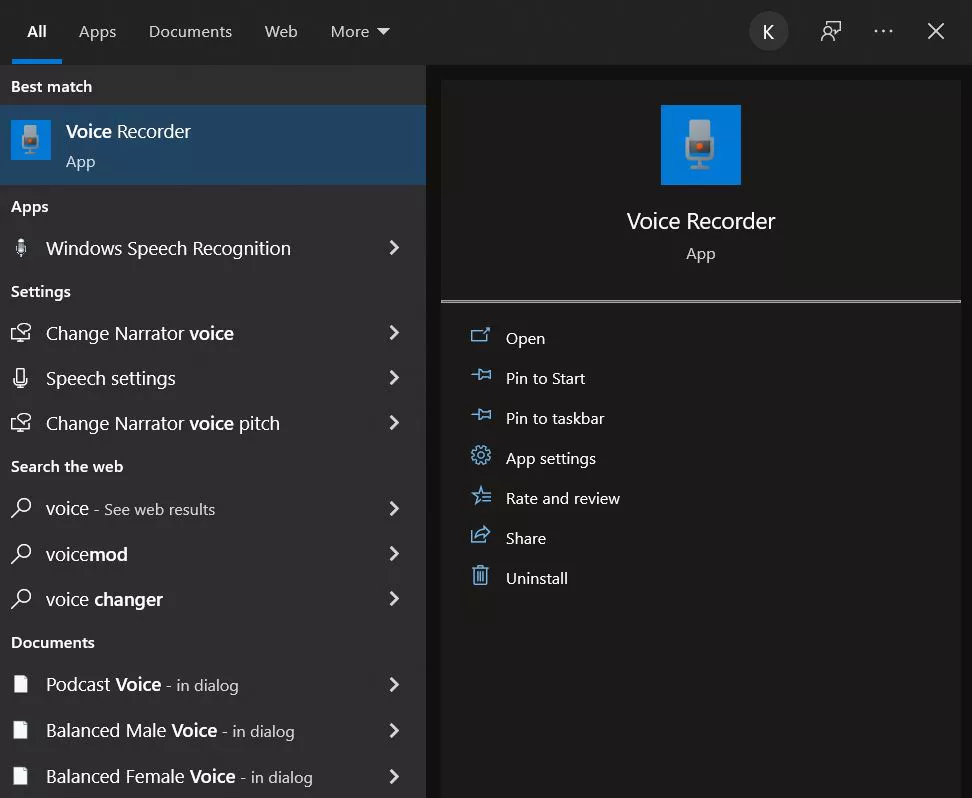This screenshot has height=798, width=972.
Task: Open the feedback icon in the top bar
Action: 831,31
